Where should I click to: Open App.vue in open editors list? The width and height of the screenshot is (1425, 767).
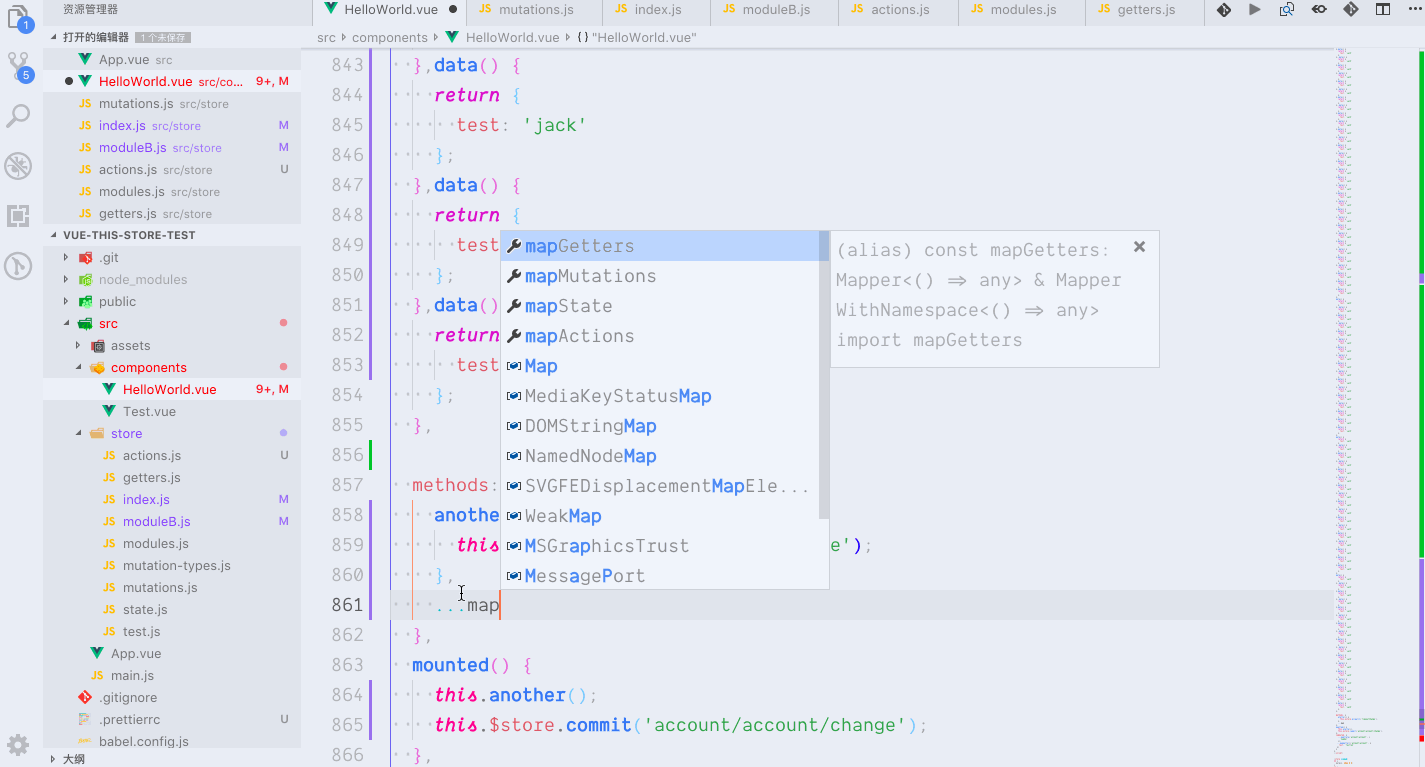click(172, 59)
